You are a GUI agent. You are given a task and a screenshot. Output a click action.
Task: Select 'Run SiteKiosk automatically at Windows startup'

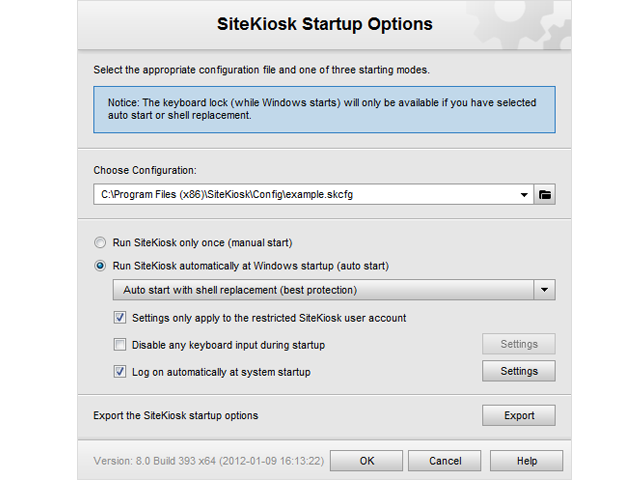tap(100, 266)
